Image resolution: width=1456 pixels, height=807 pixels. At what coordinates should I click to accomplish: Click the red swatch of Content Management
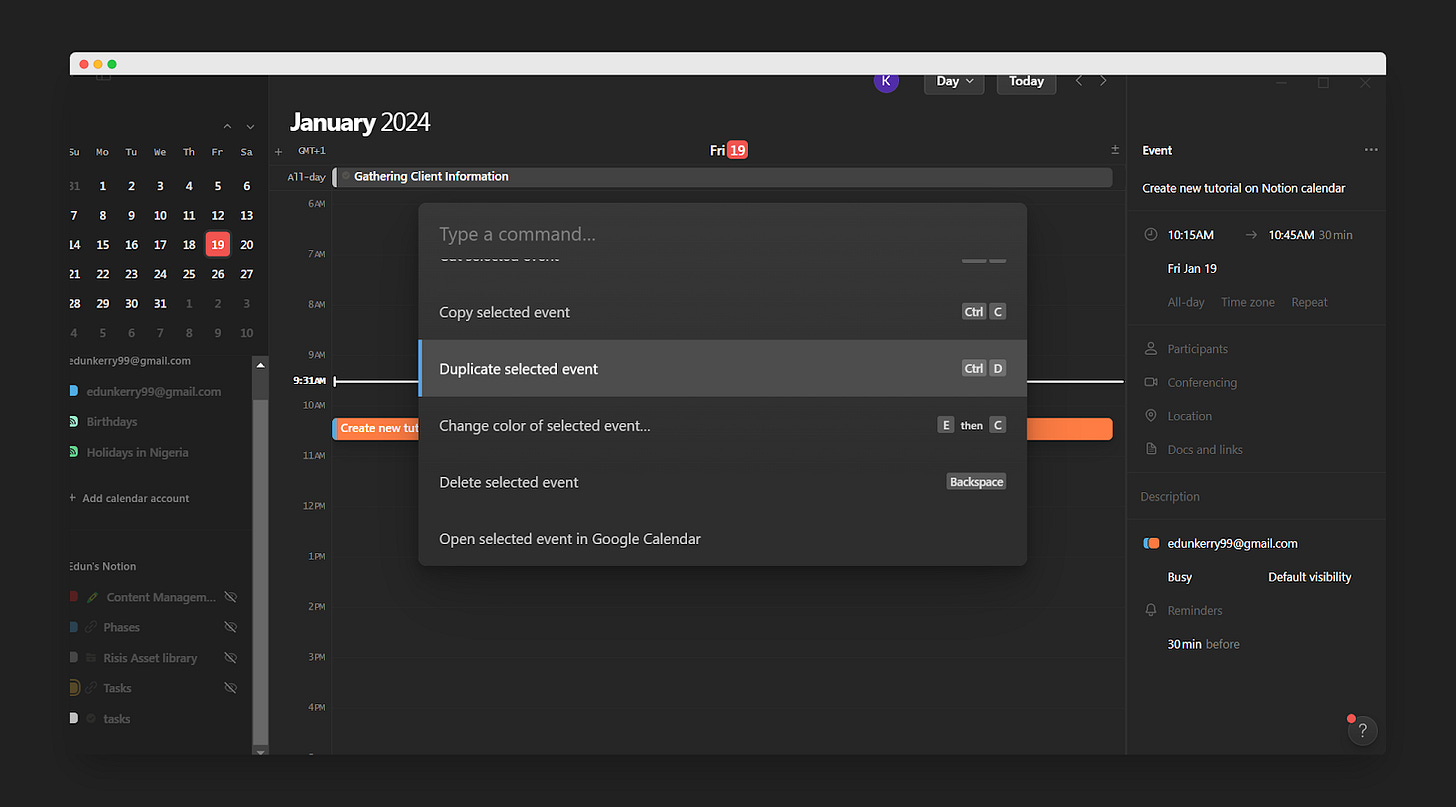[73, 597]
